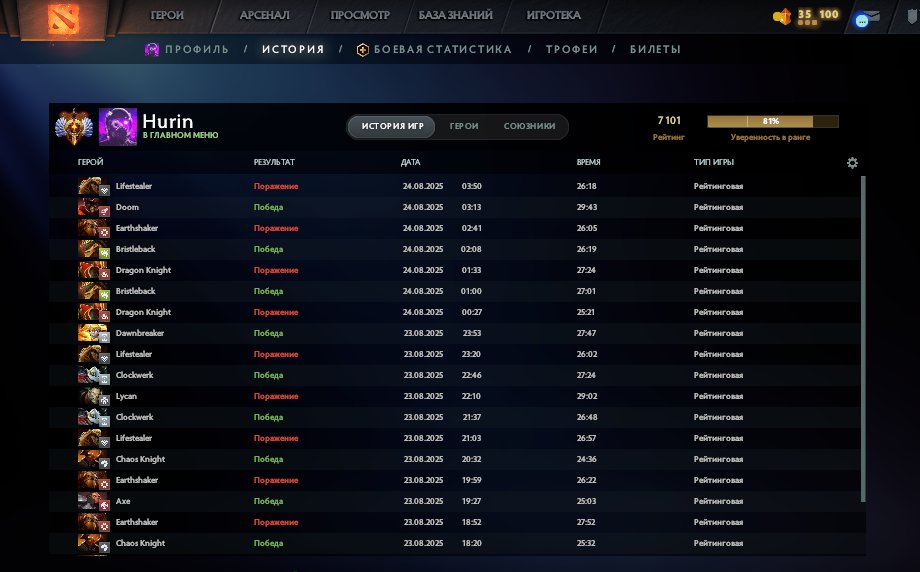Click Hurin's purple profile avatar
The height and width of the screenshot is (572, 920).
(117, 126)
